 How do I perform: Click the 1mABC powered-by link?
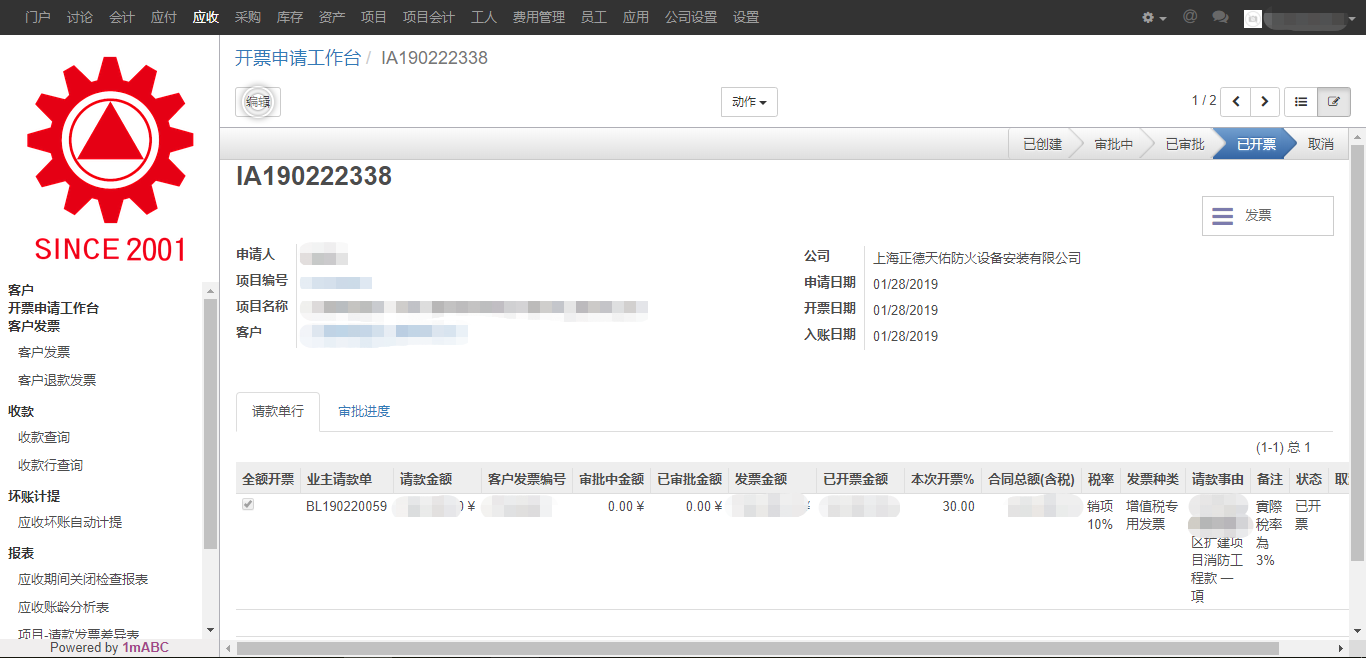[146, 647]
